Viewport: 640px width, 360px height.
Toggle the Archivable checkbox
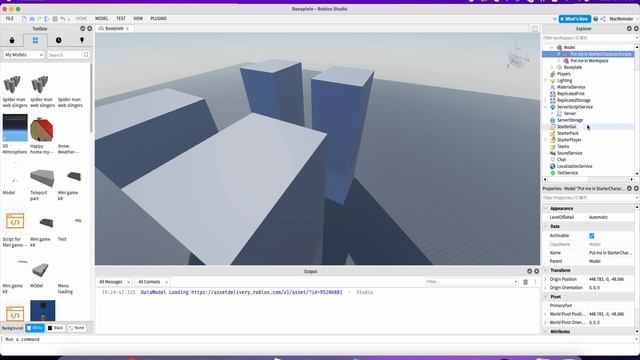(592, 236)
